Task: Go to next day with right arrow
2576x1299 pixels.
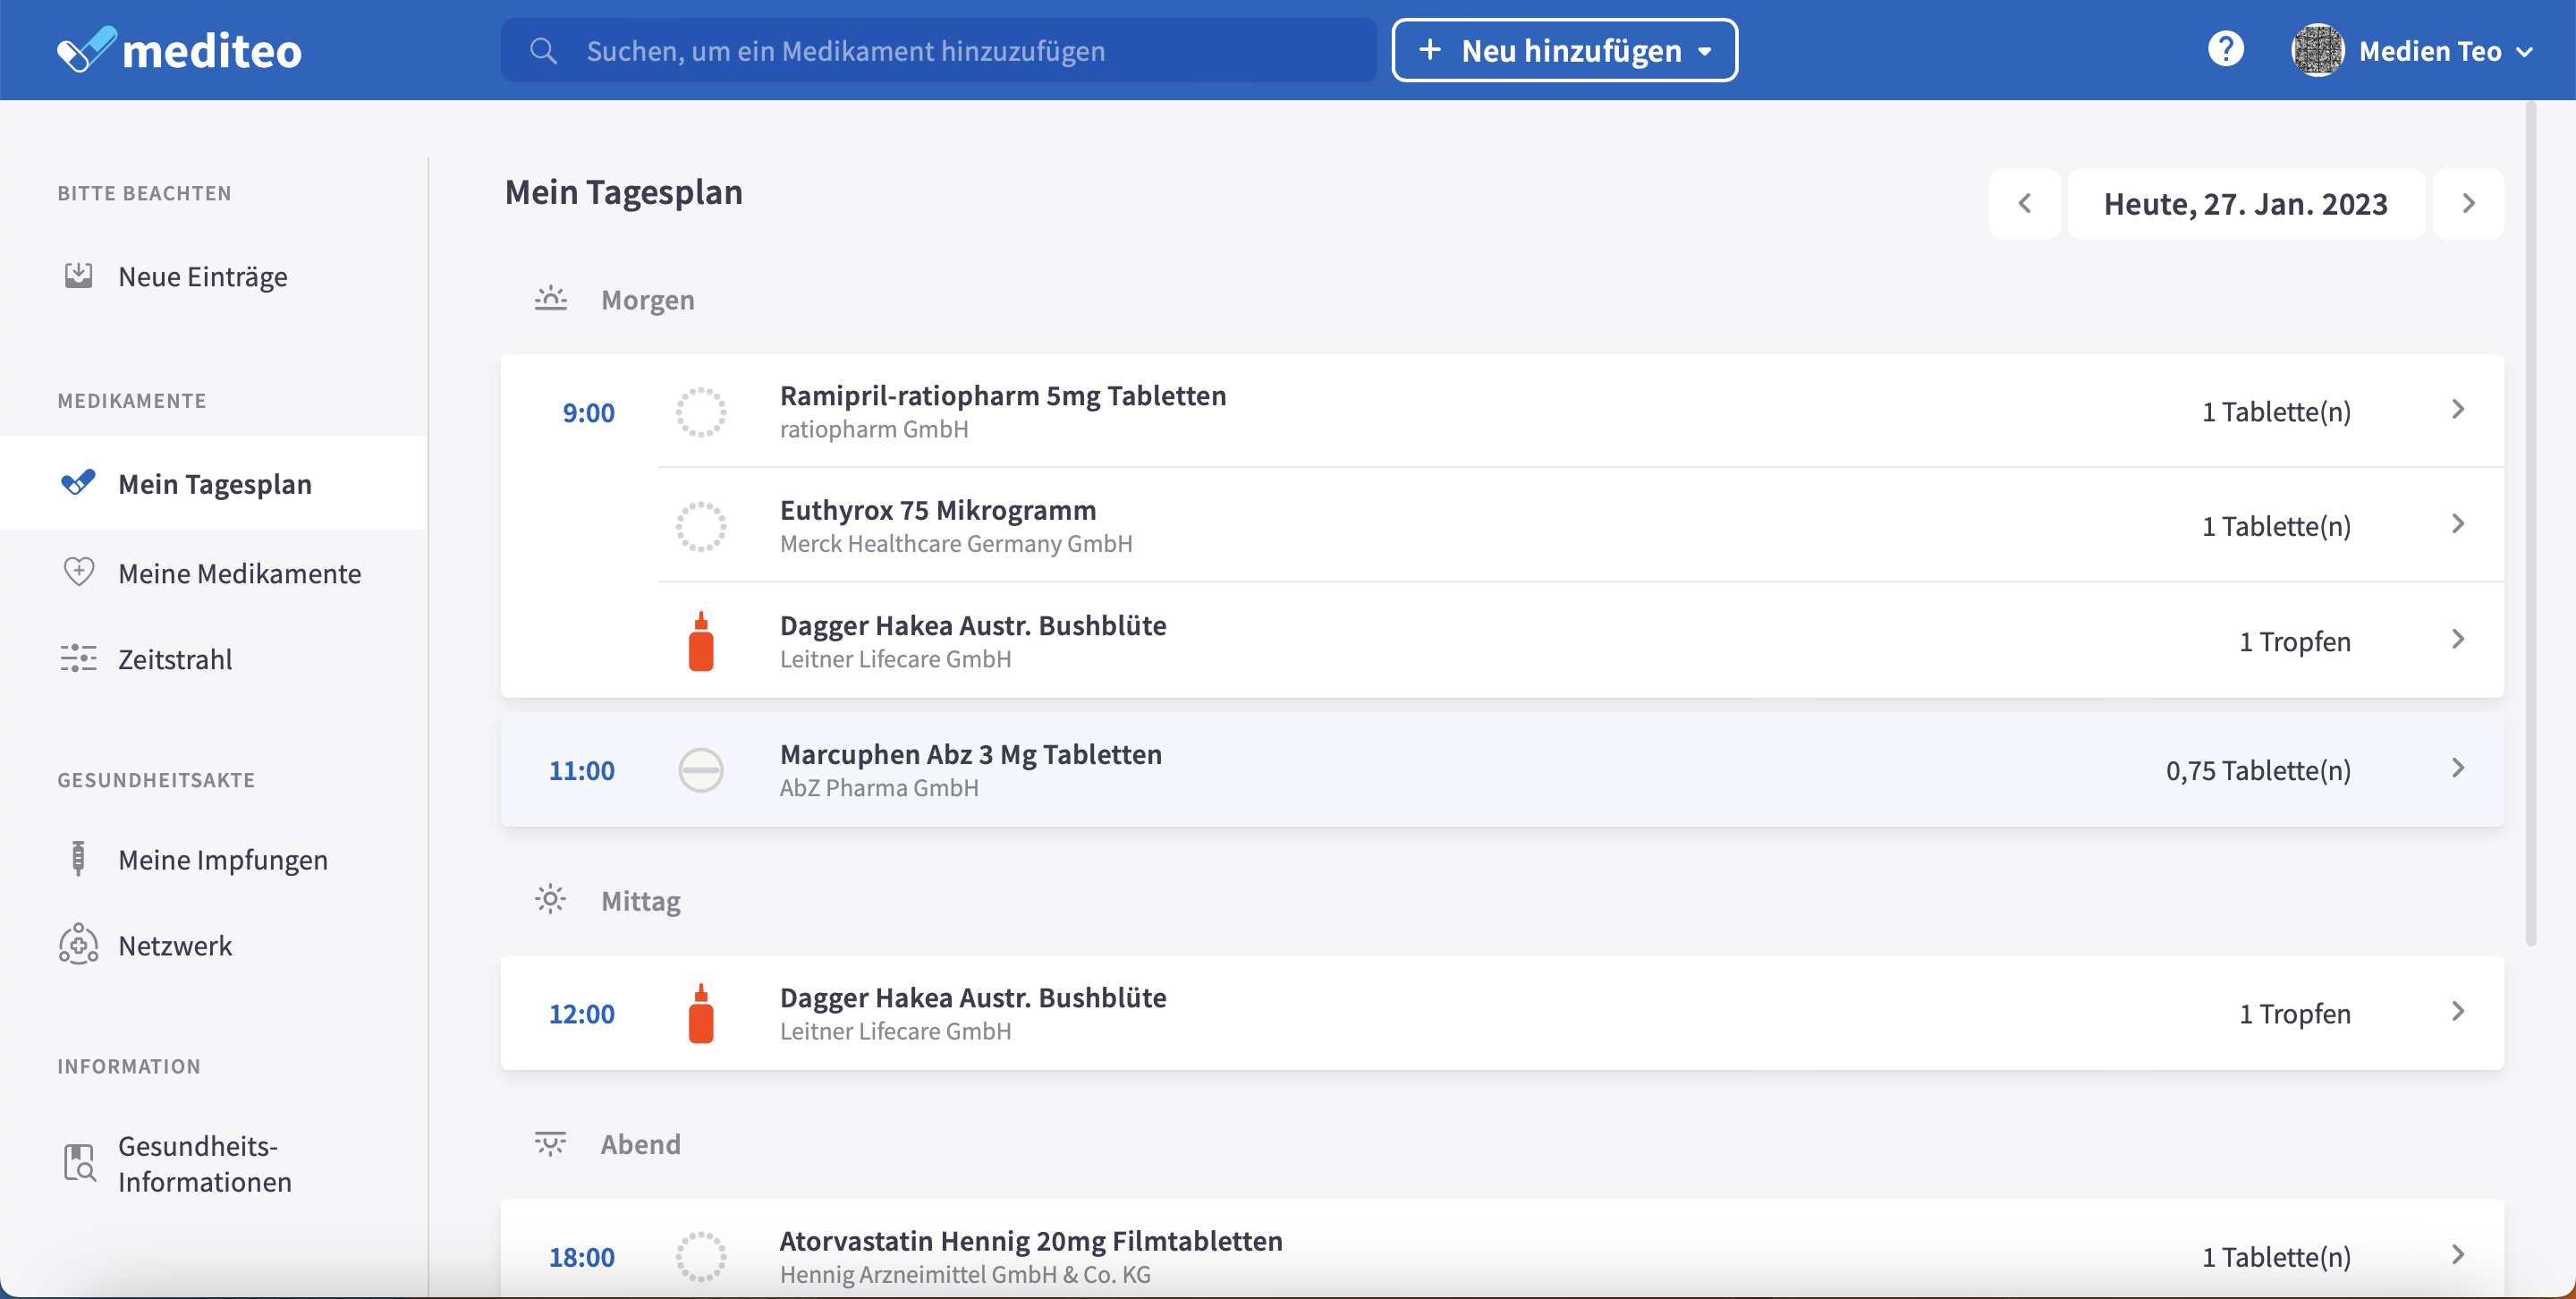Action: 2468,204
